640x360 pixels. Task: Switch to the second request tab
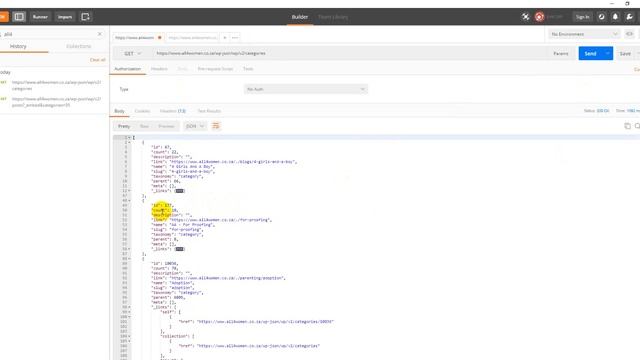192,38
